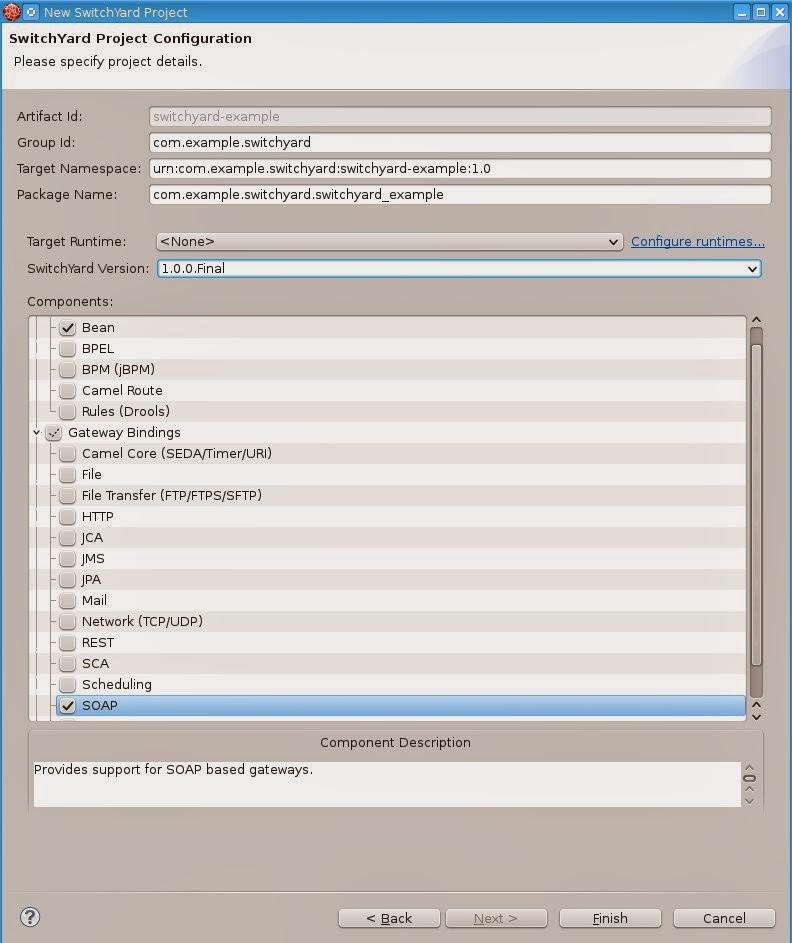Click the Finish button
Viewport: 792px width, 943px height.
click(x=610, y=918)
